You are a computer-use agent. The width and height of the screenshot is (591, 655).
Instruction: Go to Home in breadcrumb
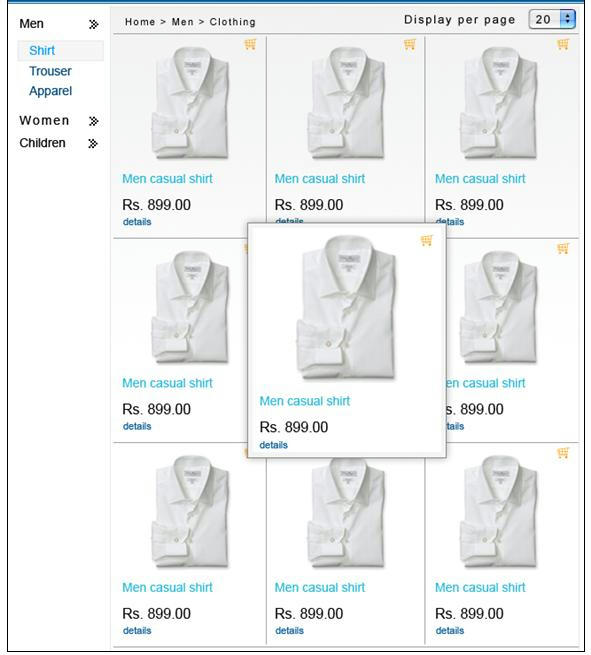[140, 22]
